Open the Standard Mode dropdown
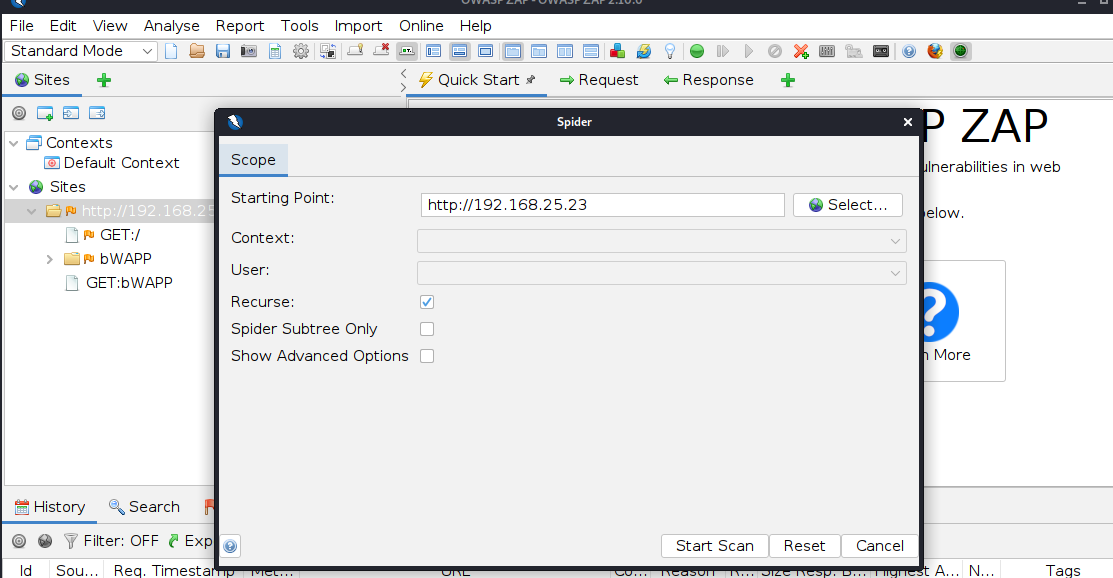 point(80,51)
